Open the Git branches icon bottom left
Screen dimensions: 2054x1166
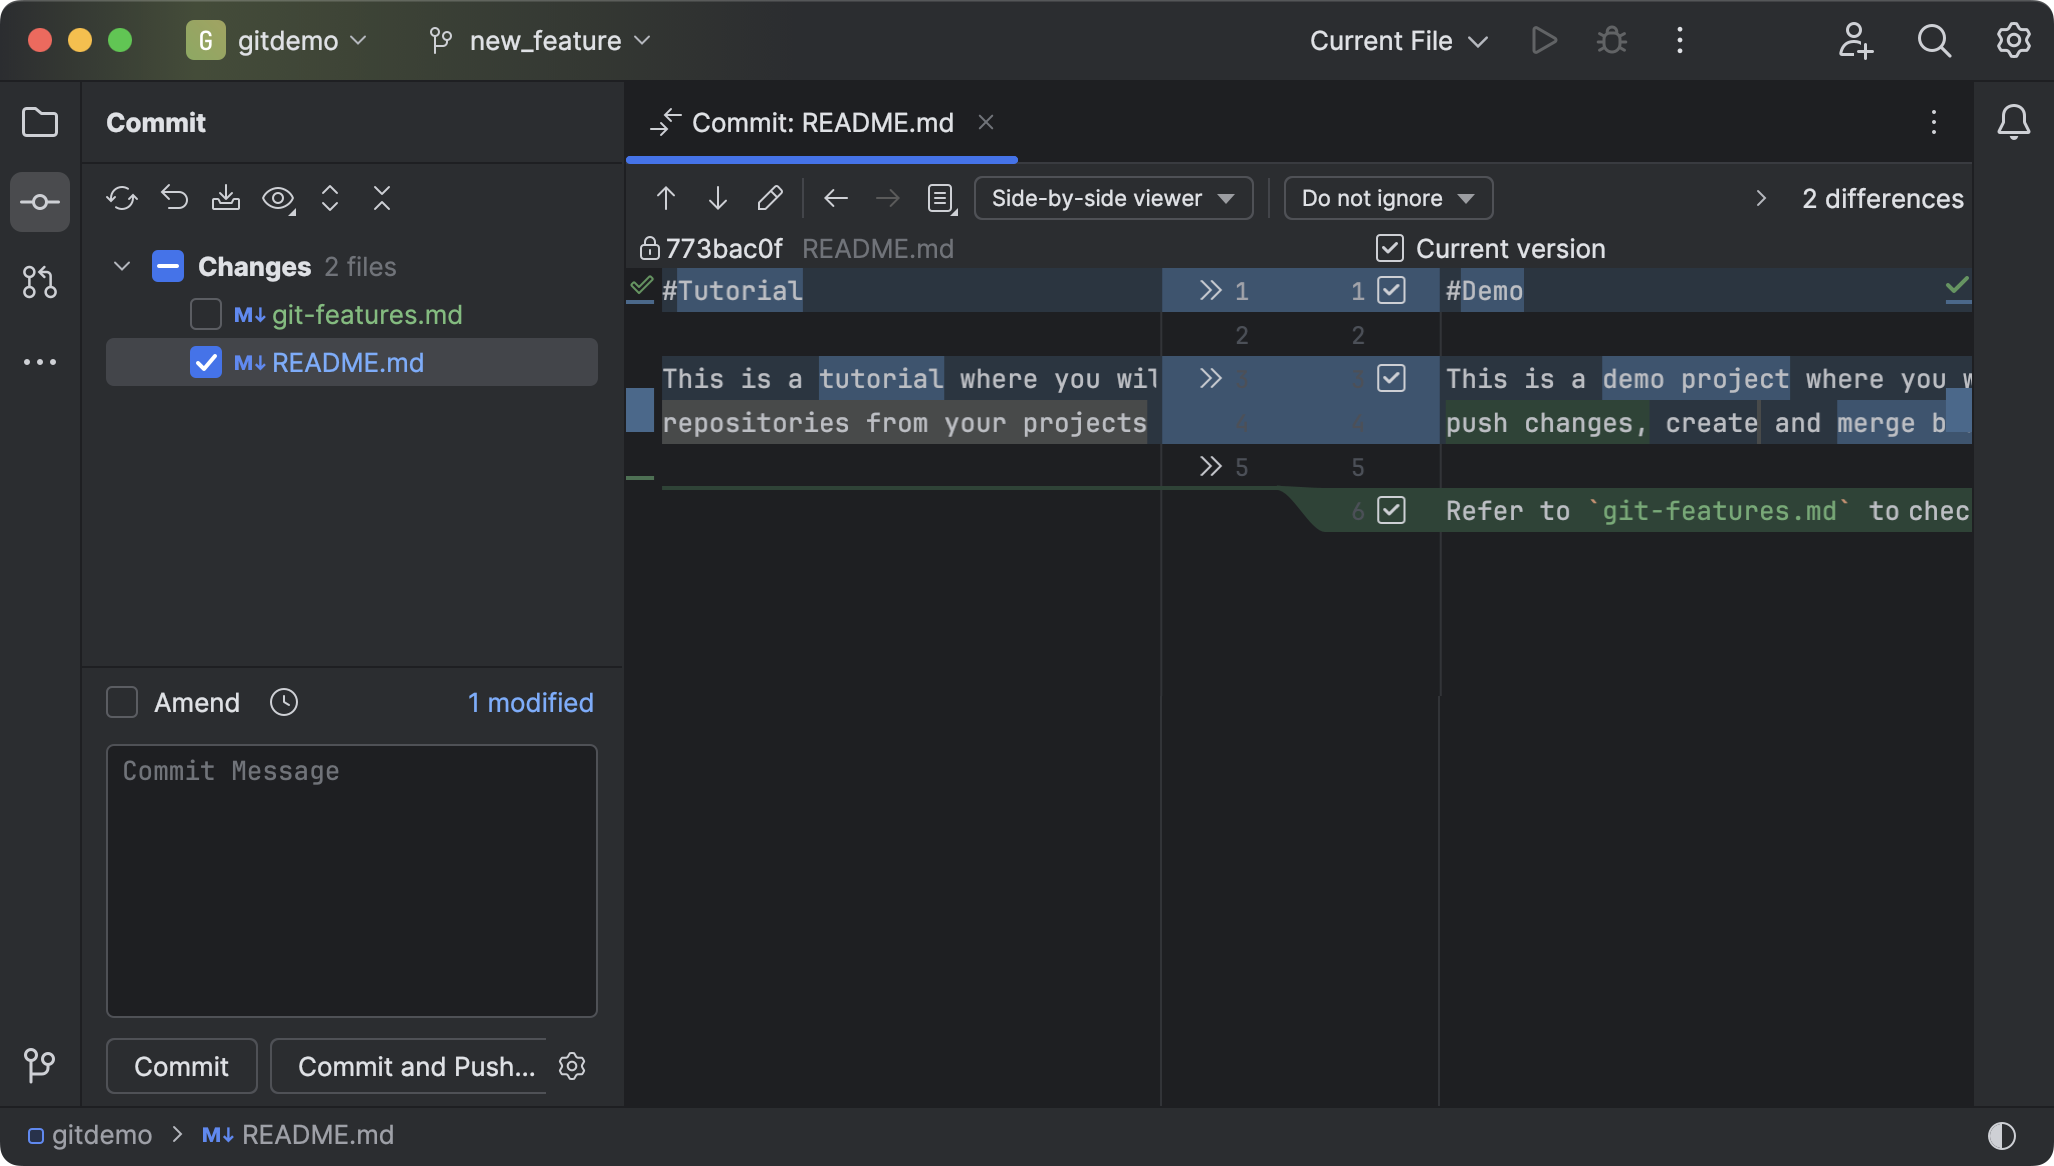click(40, 1065)
